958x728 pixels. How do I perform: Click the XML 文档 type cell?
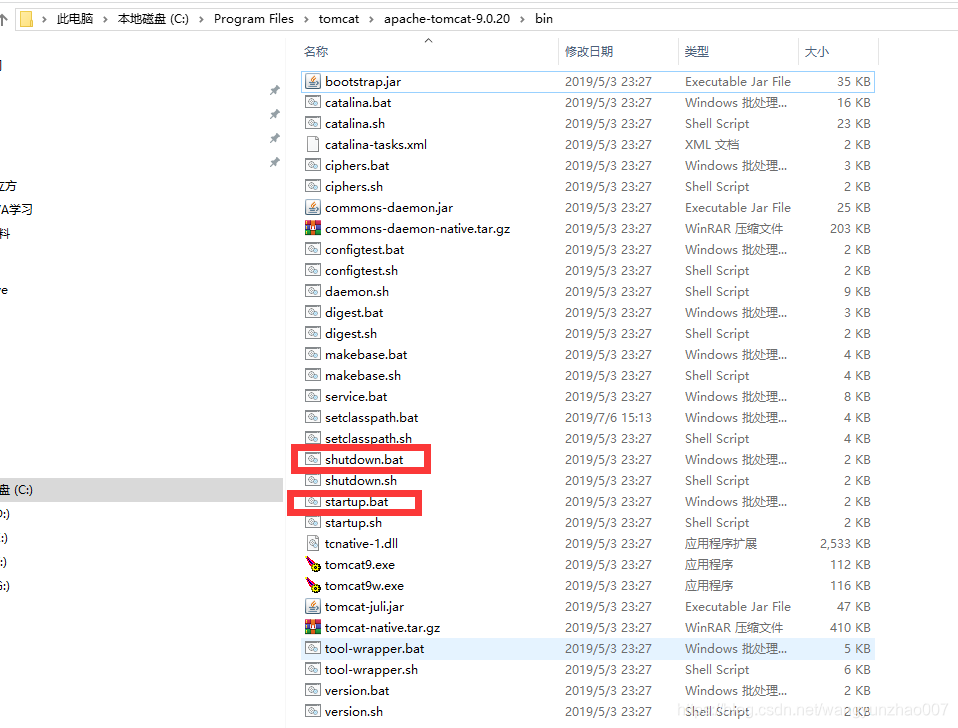coord(712,144)
